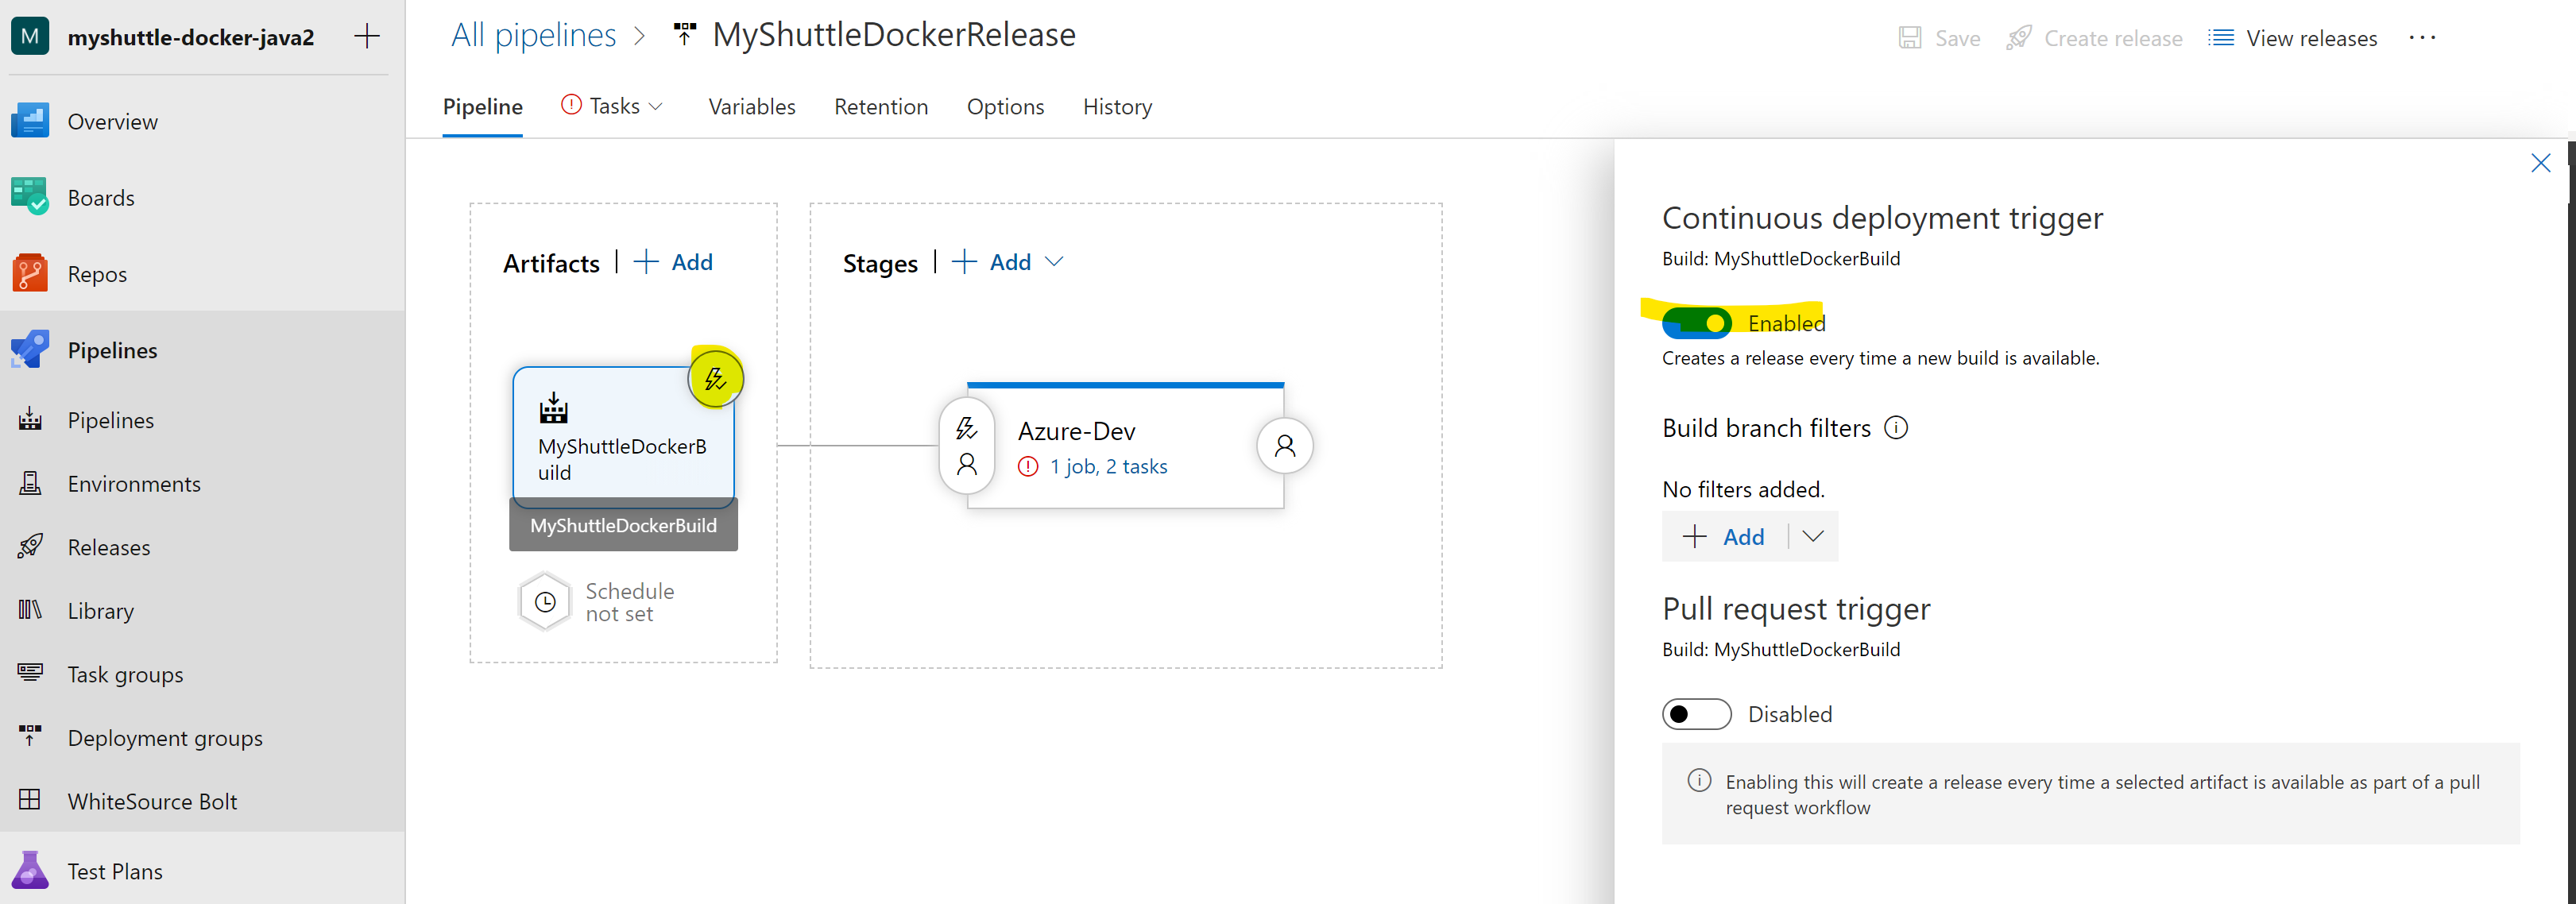Expand the Stages Add dropdown chevron

[x=1054, y=262]
